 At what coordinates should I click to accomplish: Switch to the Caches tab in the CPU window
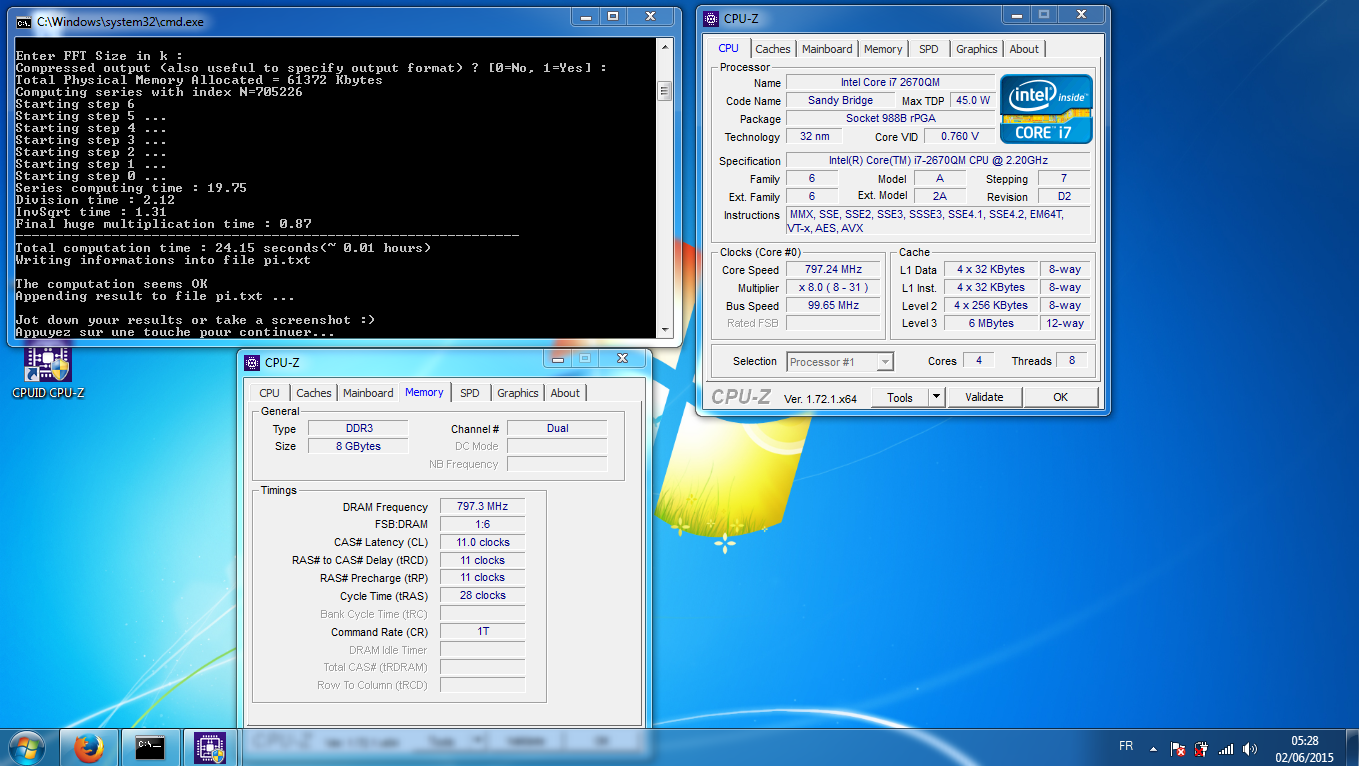(x=773, y=49)
